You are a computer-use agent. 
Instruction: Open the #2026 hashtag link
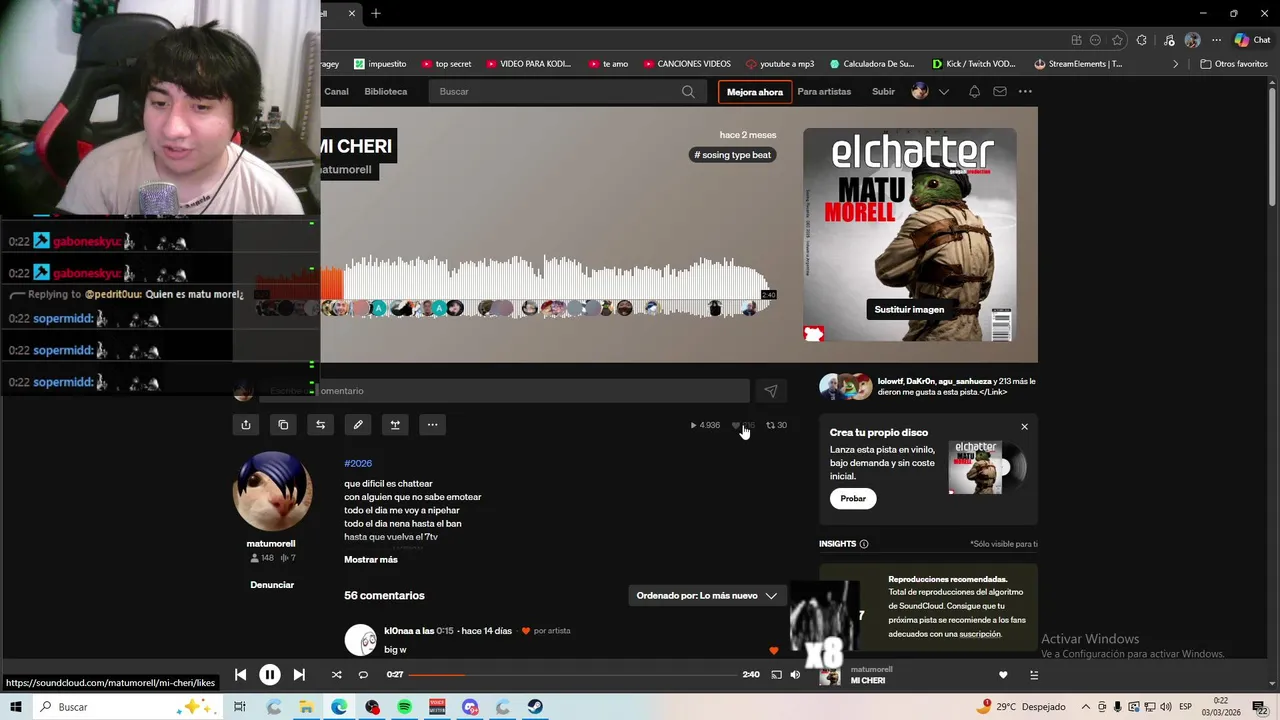pyautogui.click(x=358, y=463)
